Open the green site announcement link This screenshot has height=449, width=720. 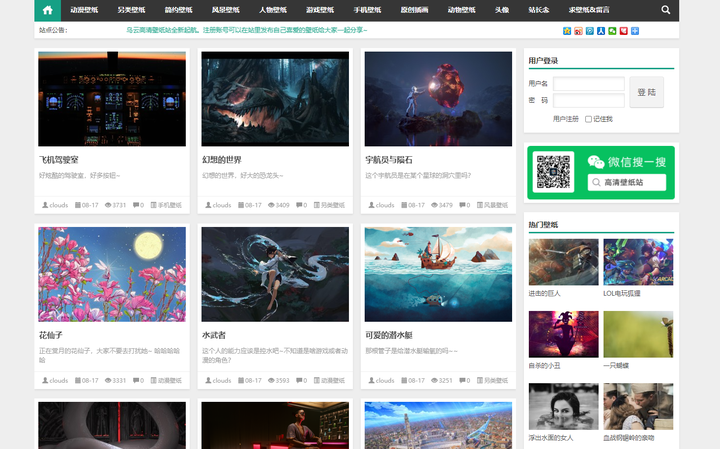[x=247, y=30]
